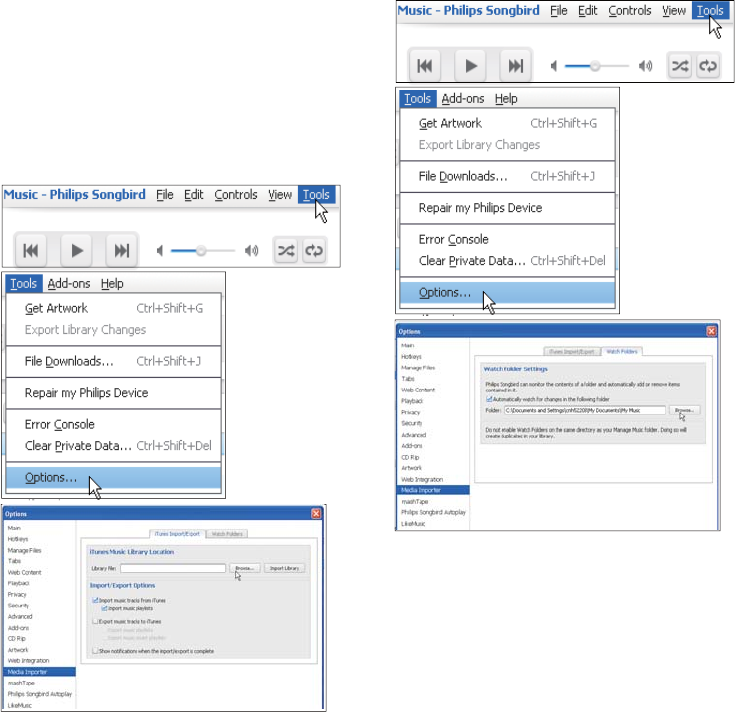The height and width of the screenshot is (712, 735).
Task: Toggle Shuffle in the right-hand Songbird player
Action: (680, 66)
